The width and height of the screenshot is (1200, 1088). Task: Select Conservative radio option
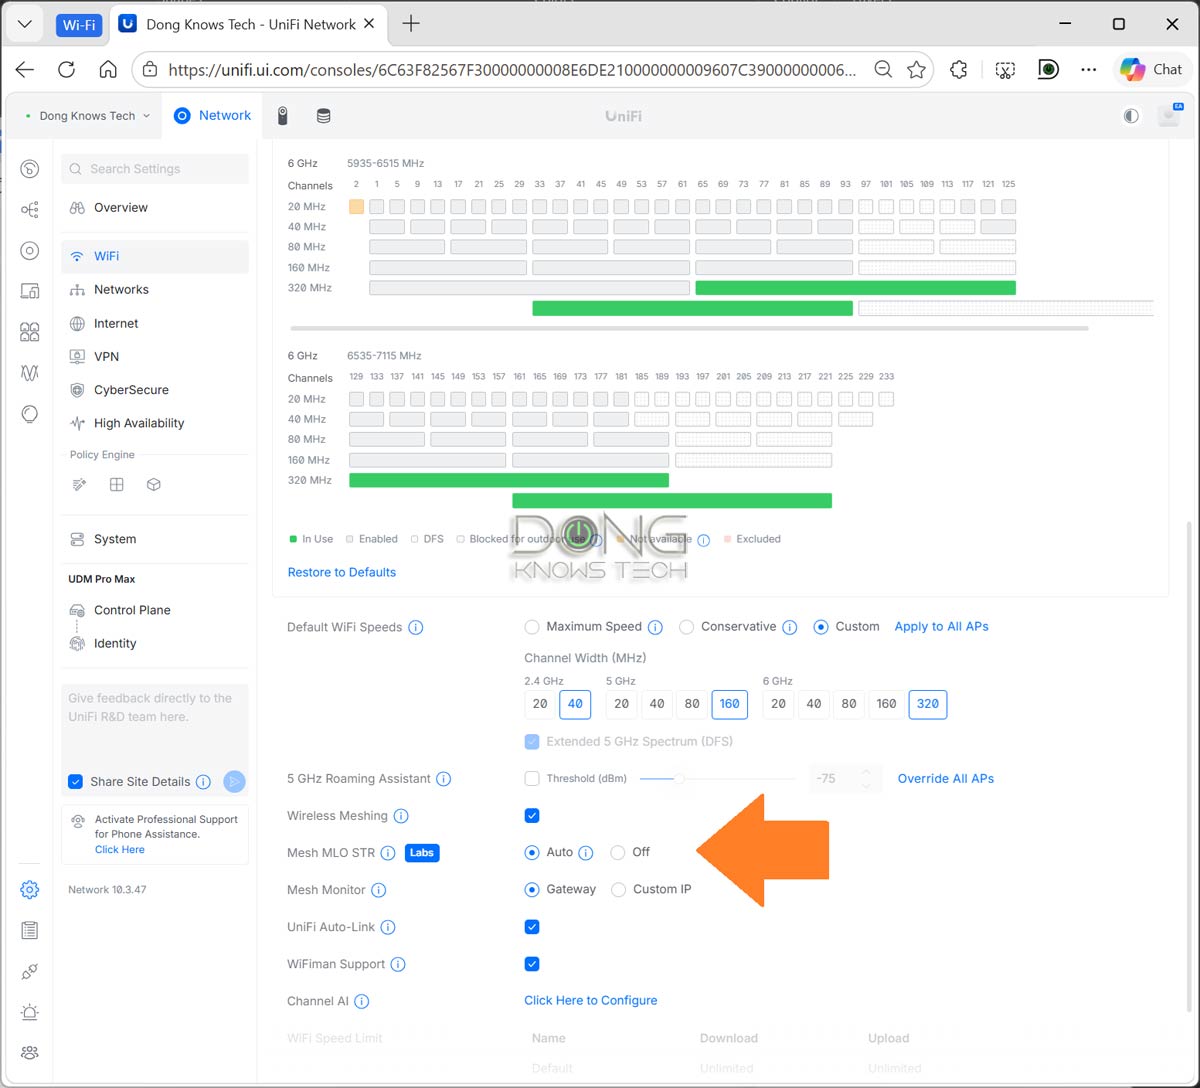pos(686,627)
